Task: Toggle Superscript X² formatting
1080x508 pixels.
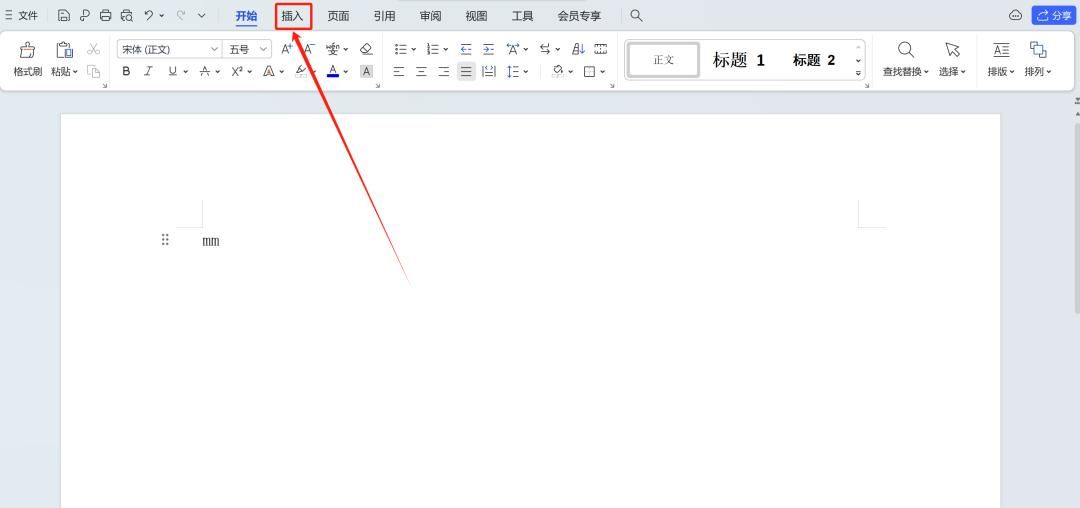Action: pyautogui.click(x=237, y=71)
